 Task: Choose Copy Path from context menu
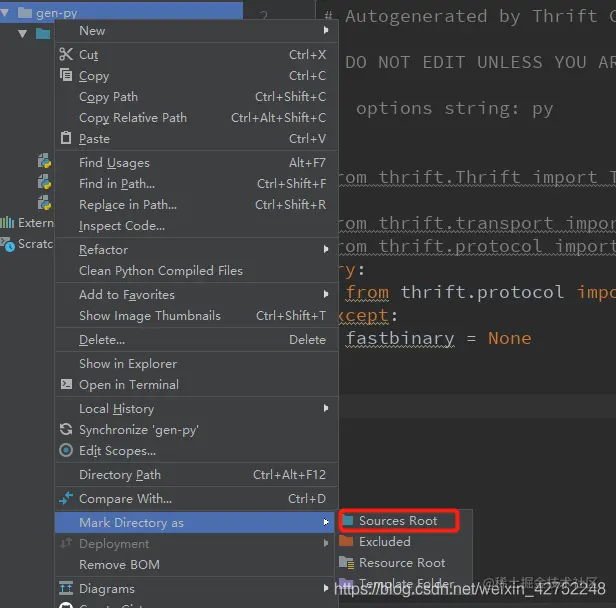[x=196, y=97]
